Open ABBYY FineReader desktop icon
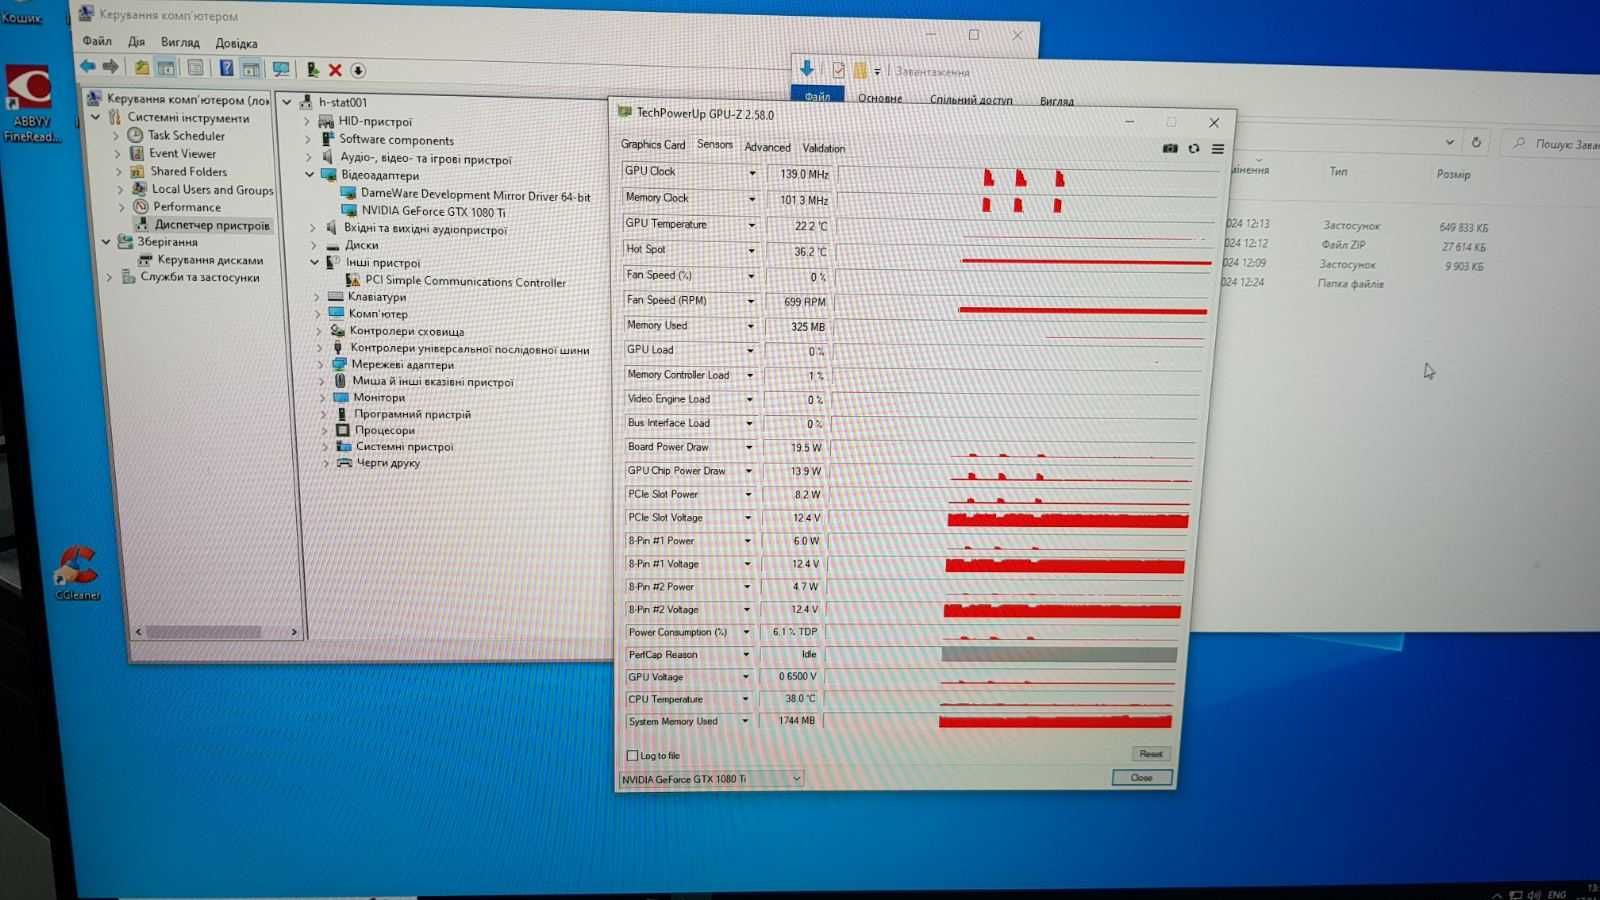Viewport: 1600px width, 900px height. 31,104
